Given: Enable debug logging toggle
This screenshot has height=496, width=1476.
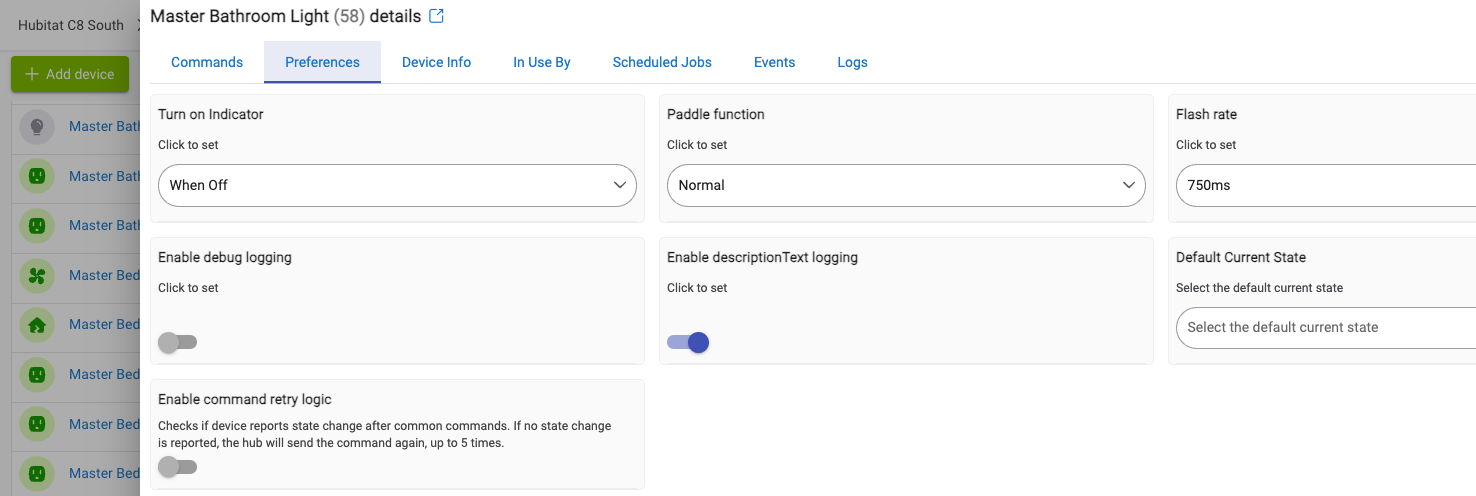Looking at the screenshot, I should click(x=178, y=343).
